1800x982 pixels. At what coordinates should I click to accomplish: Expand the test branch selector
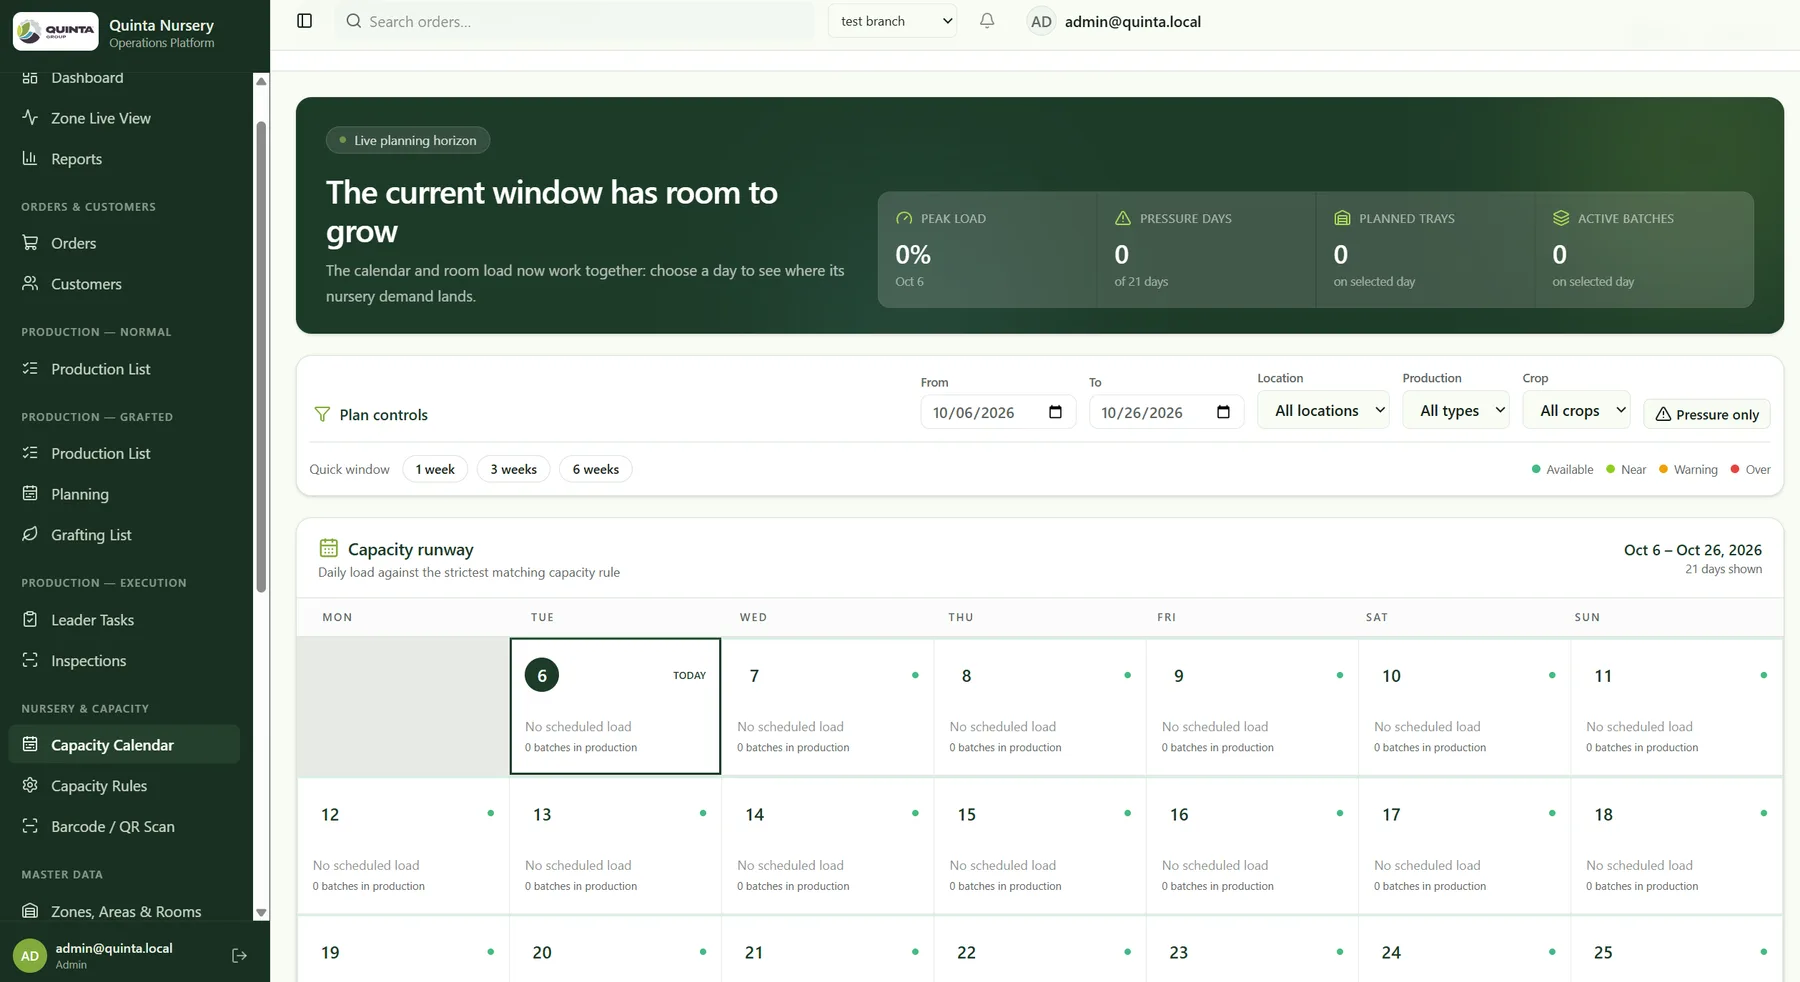[892, 21]
